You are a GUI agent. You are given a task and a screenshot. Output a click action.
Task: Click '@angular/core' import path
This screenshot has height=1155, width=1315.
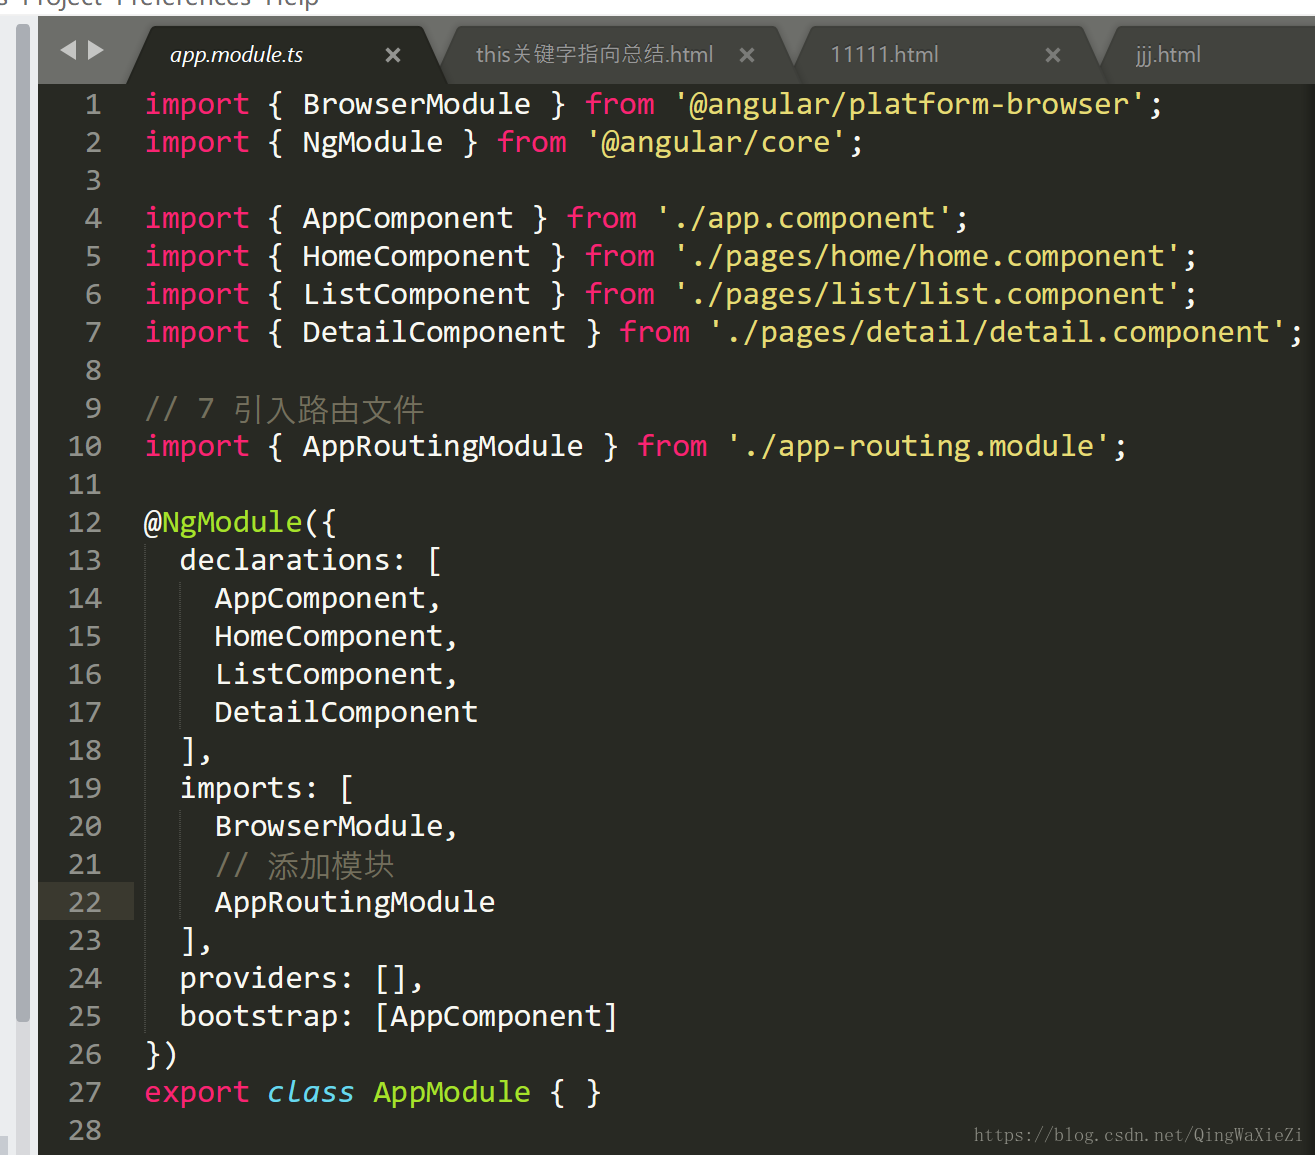pos(717,142)
